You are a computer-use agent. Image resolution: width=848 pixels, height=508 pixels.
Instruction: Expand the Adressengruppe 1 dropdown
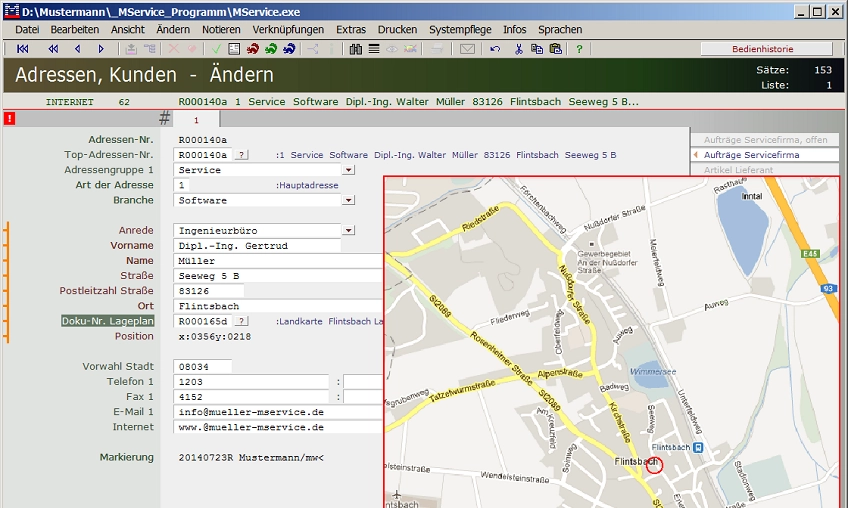pos(348,170)
